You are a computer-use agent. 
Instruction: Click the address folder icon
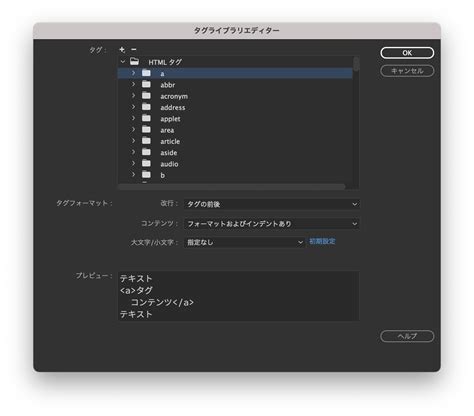pyautogui.click(x=146, y=107)
